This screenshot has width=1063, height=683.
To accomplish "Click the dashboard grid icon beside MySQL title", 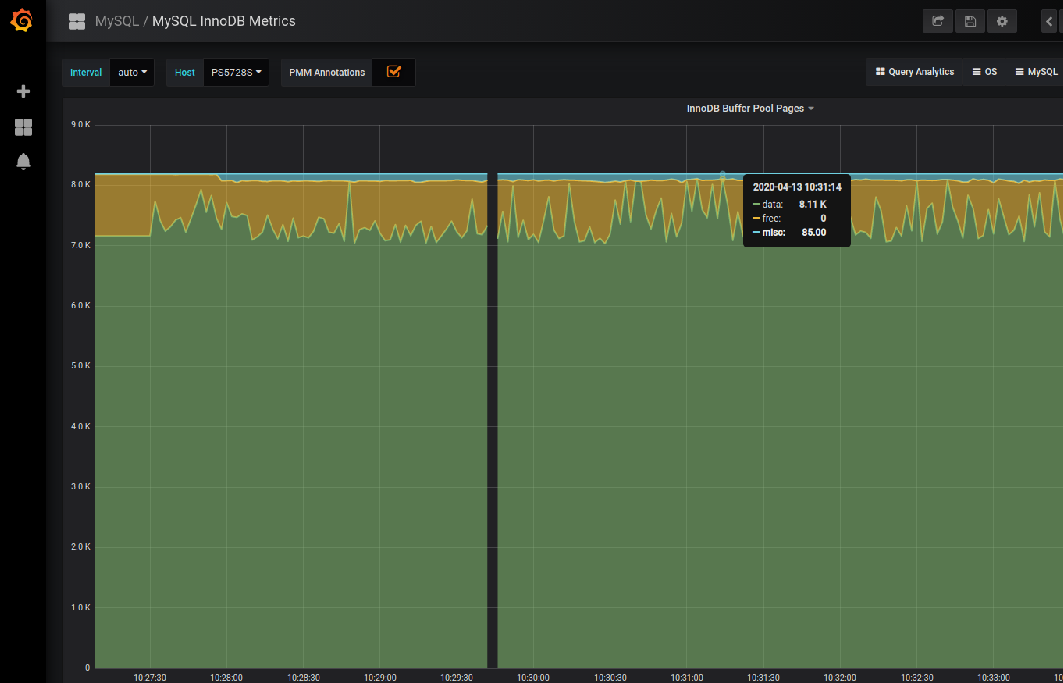I will pos(76,21).
